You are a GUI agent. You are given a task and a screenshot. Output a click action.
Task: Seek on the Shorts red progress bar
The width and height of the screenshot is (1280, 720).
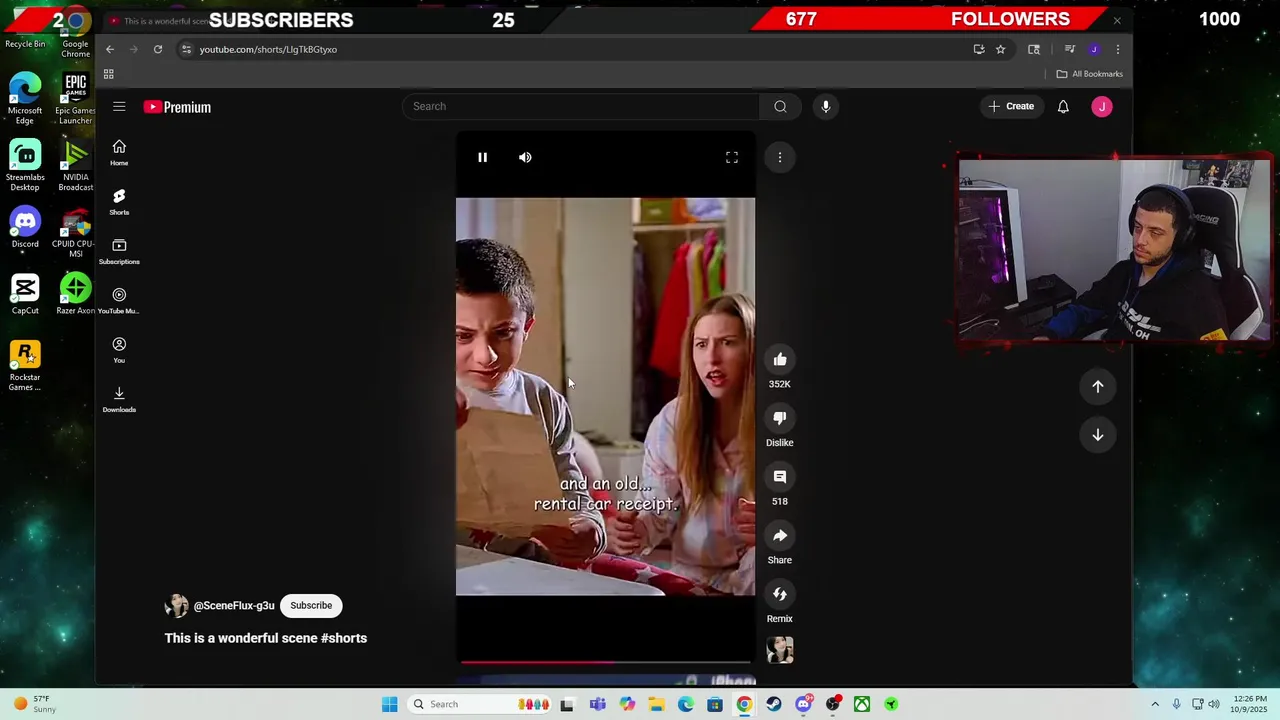606,661
